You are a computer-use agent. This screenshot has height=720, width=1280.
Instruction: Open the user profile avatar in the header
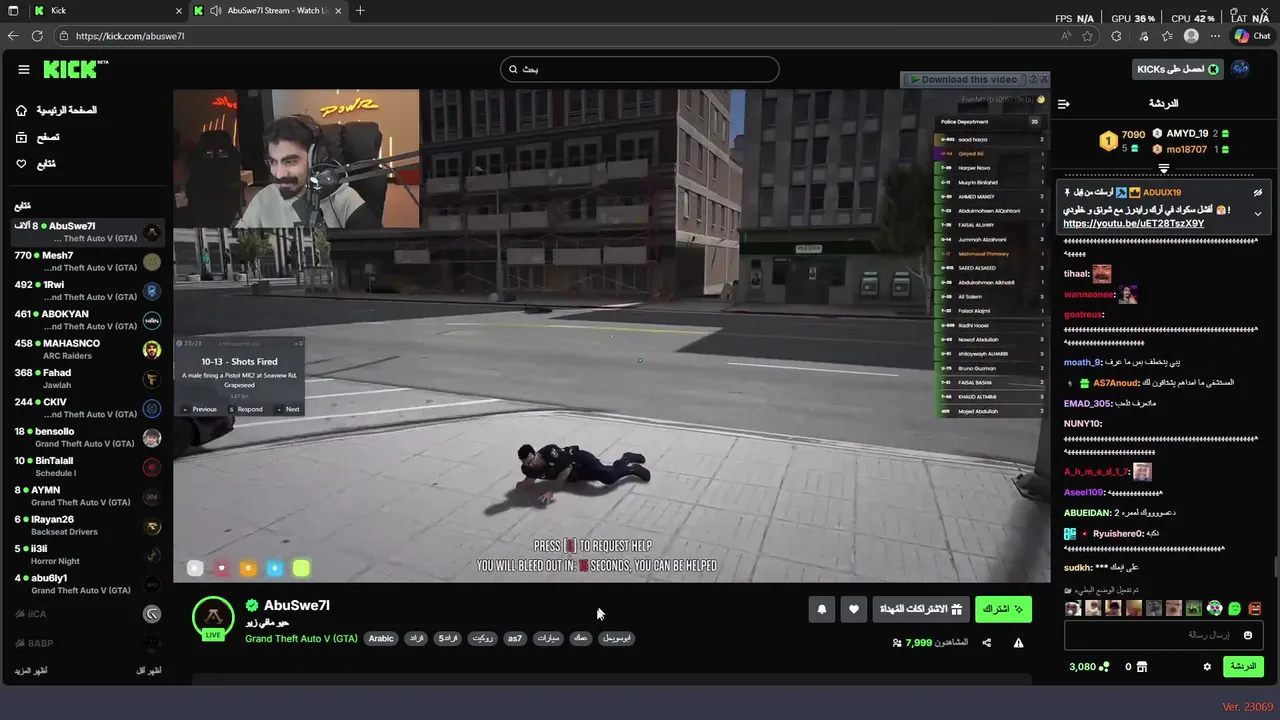pos(1241,69)
